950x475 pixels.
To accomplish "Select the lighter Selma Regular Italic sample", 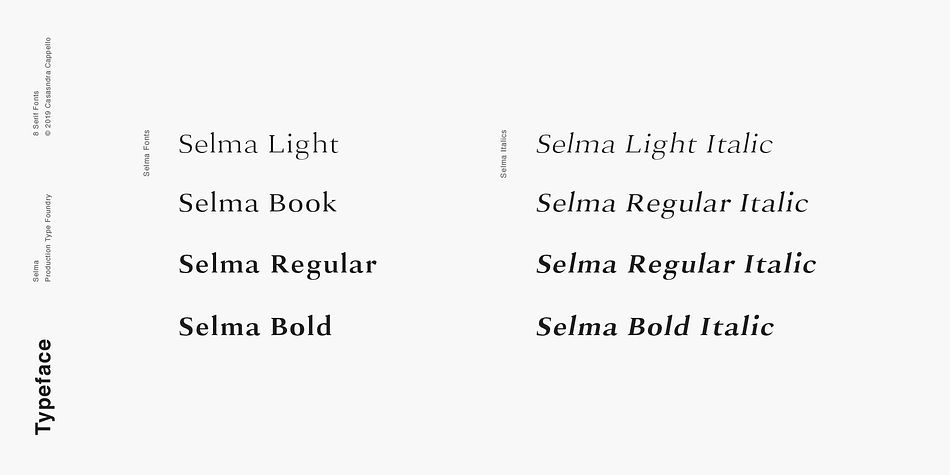I will [x=672, y=204].
